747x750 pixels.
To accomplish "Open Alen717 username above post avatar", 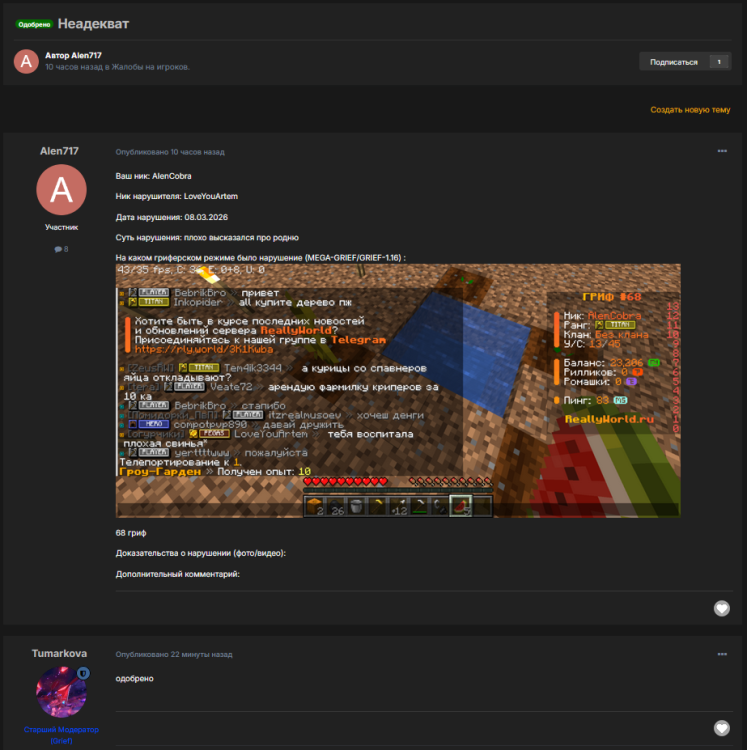I will click(x=59, y=151).
